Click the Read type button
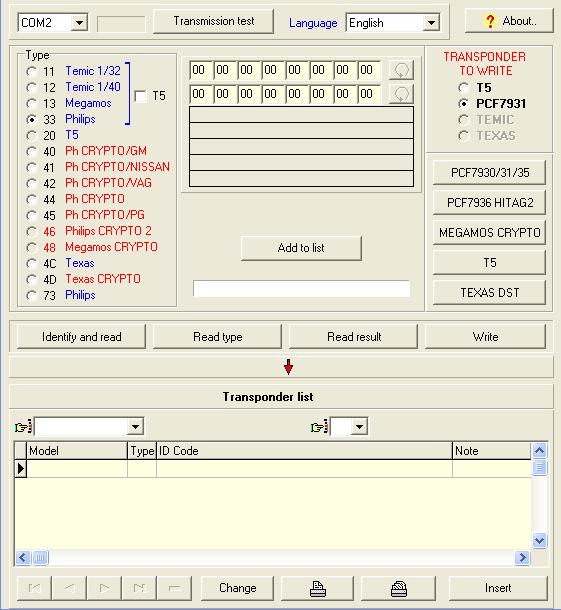Image resolution: width=561 pixels, height=610 pixels. [217, 337]
